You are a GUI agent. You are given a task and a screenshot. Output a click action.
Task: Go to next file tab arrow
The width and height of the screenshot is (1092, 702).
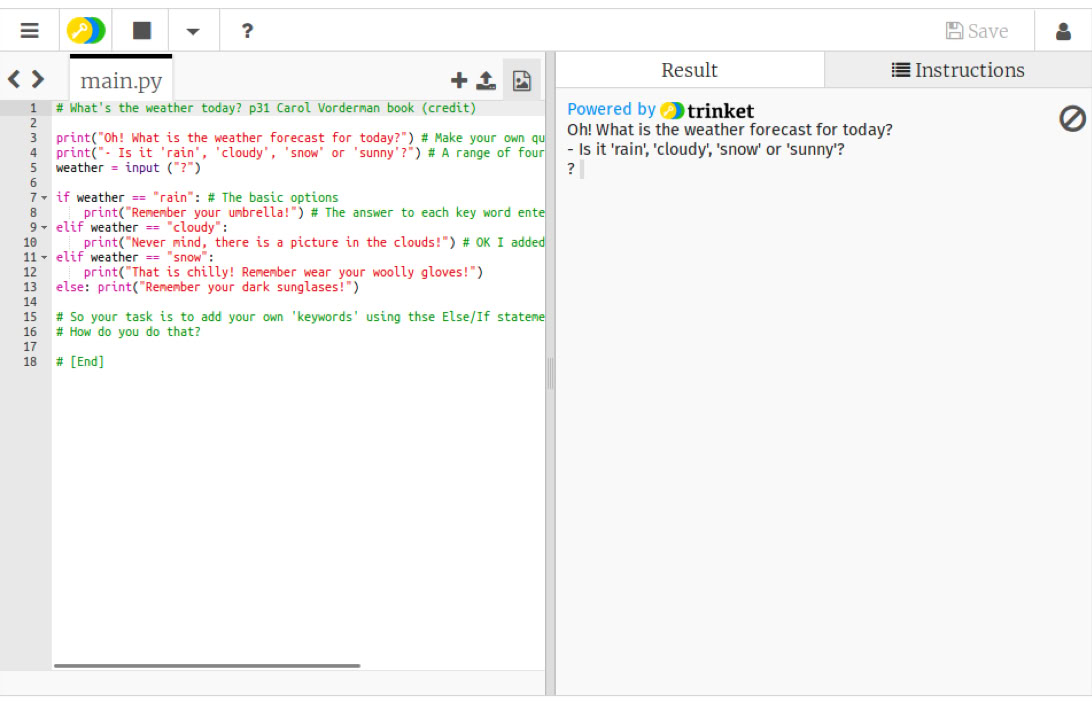pyautogui.click(x=38, y=79)
